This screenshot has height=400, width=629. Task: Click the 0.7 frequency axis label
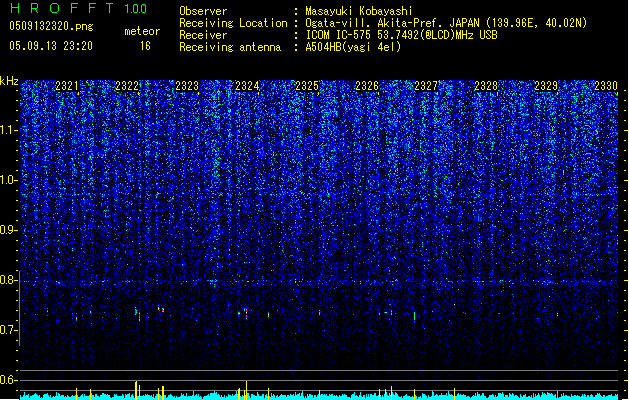point(9,330)
